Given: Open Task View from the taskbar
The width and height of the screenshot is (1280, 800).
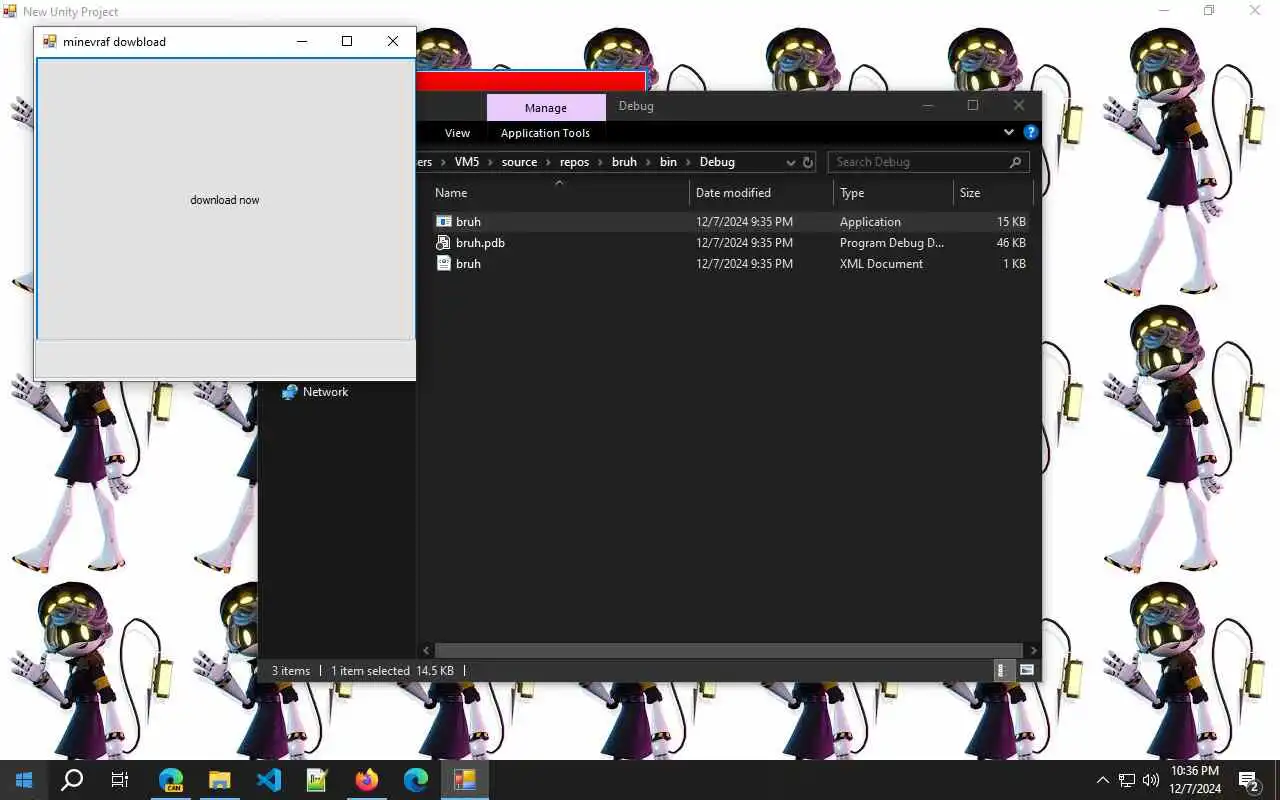Looking at the screenshot, I should [x=120, y=780].
